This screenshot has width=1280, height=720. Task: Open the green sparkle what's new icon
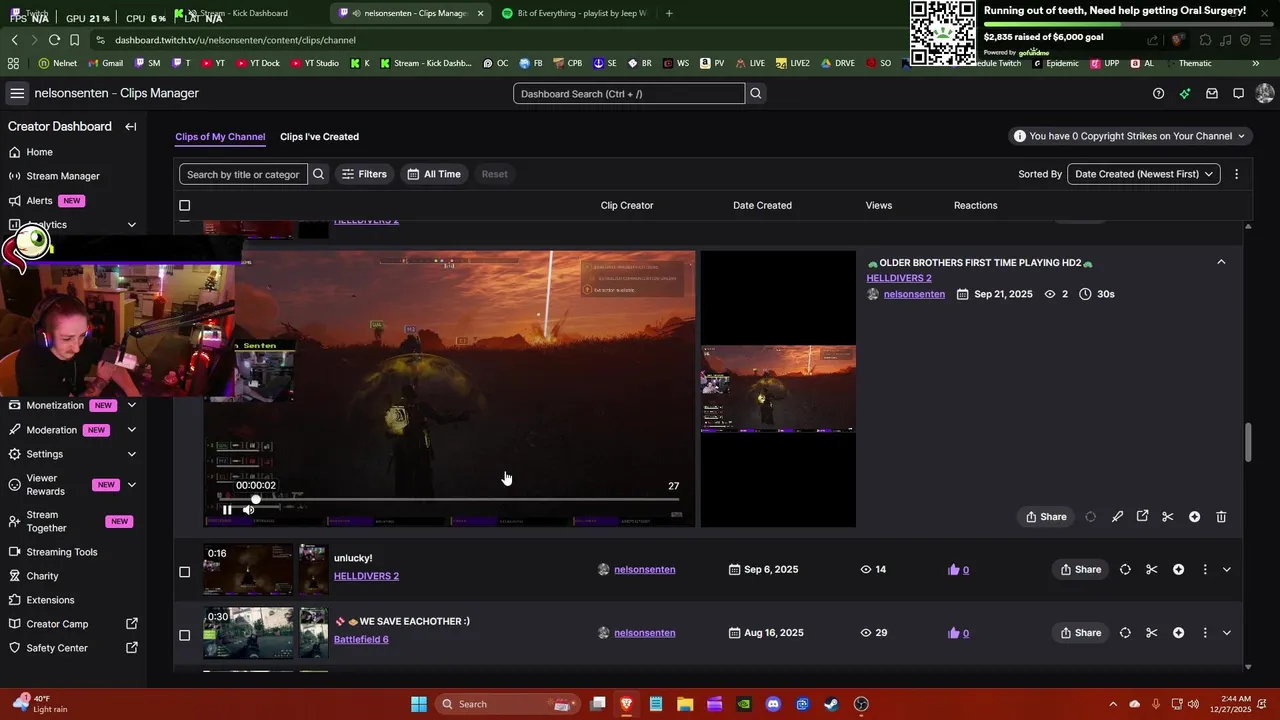point(1185,93)
